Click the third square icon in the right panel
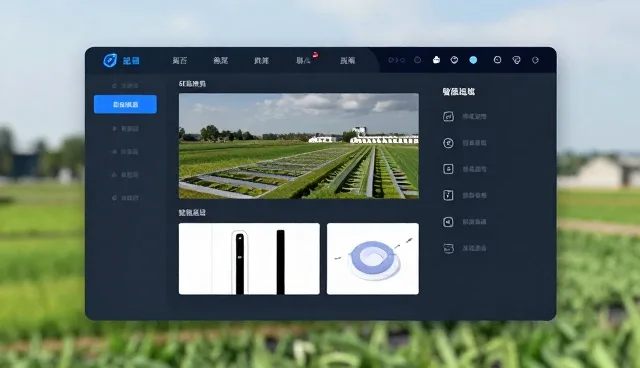The height and width of the screenshot is (368, 640). [448, 169]
